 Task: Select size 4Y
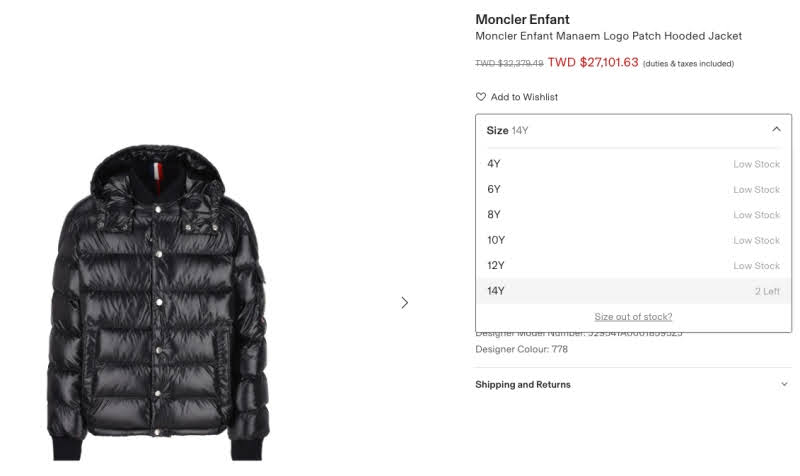[x=633, y=164]
